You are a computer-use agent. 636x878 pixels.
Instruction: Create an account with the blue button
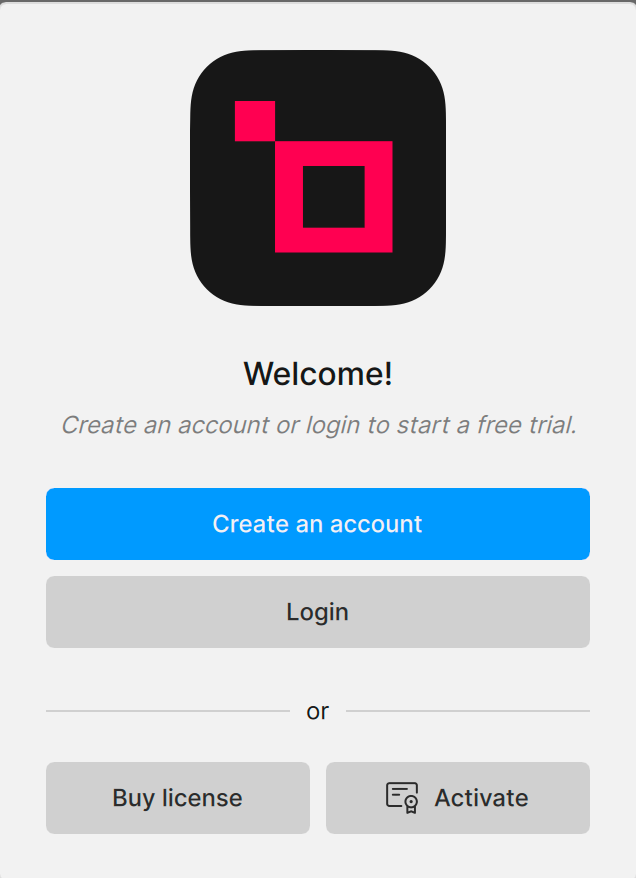(x=318, y=524)
